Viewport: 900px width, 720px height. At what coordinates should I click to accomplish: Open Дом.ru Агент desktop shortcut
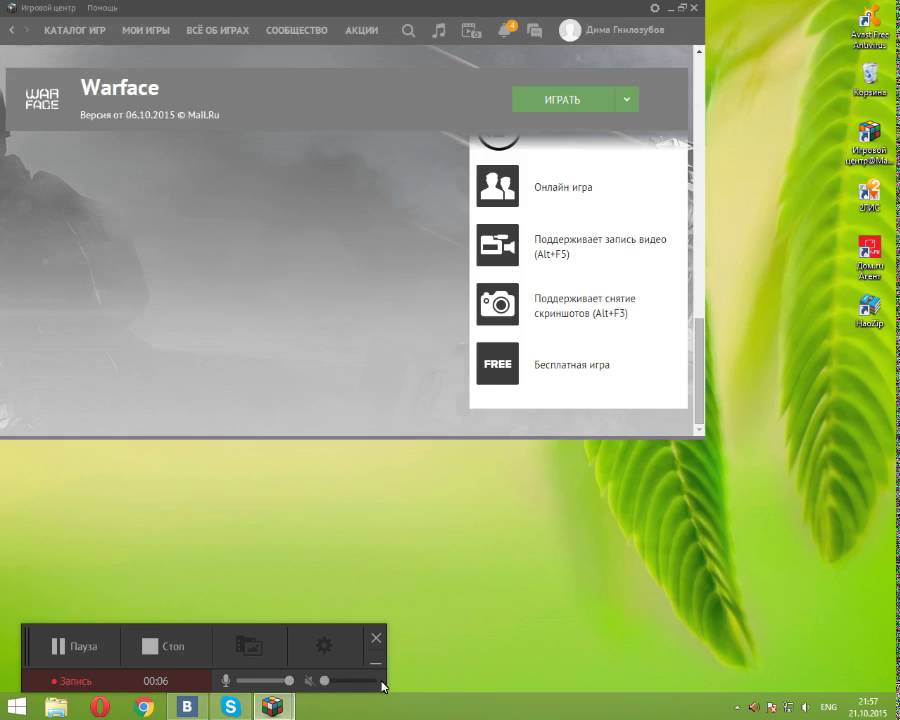click(x=870, y=258)
